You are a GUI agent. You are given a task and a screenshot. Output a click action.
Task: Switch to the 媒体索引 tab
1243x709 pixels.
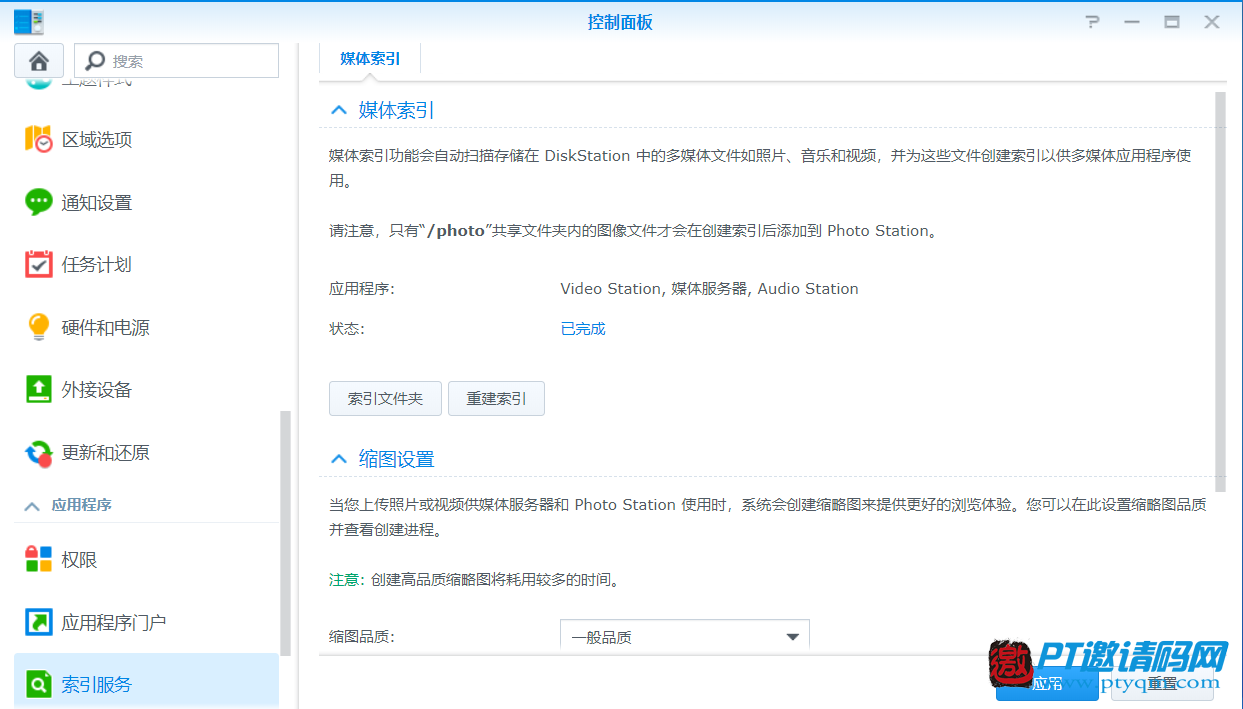(x=370, y=59)
